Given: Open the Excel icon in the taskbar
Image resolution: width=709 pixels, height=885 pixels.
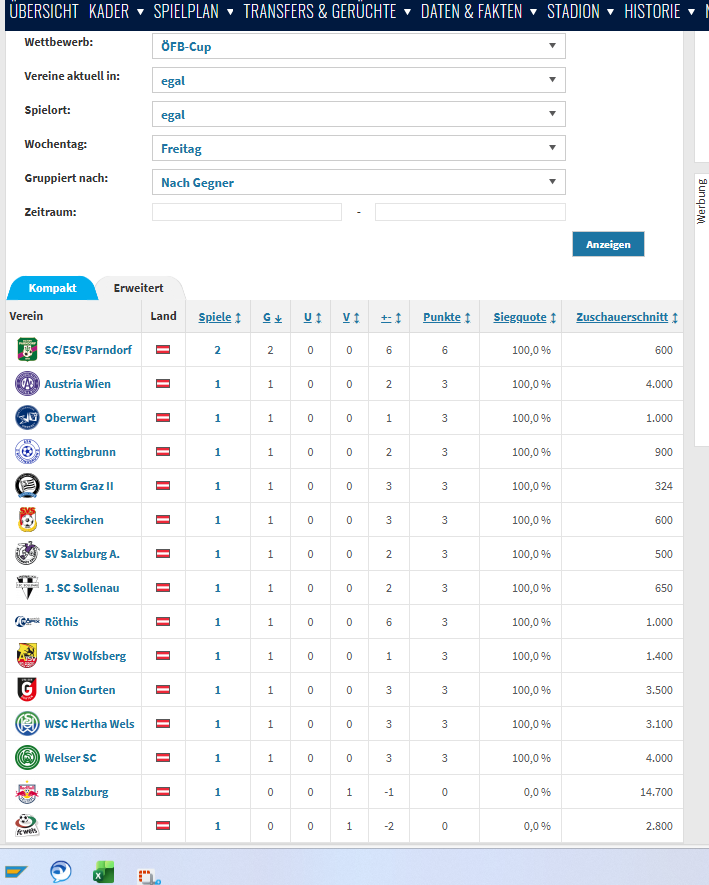Looking at the screenshot, I should [x=103, y=871].
